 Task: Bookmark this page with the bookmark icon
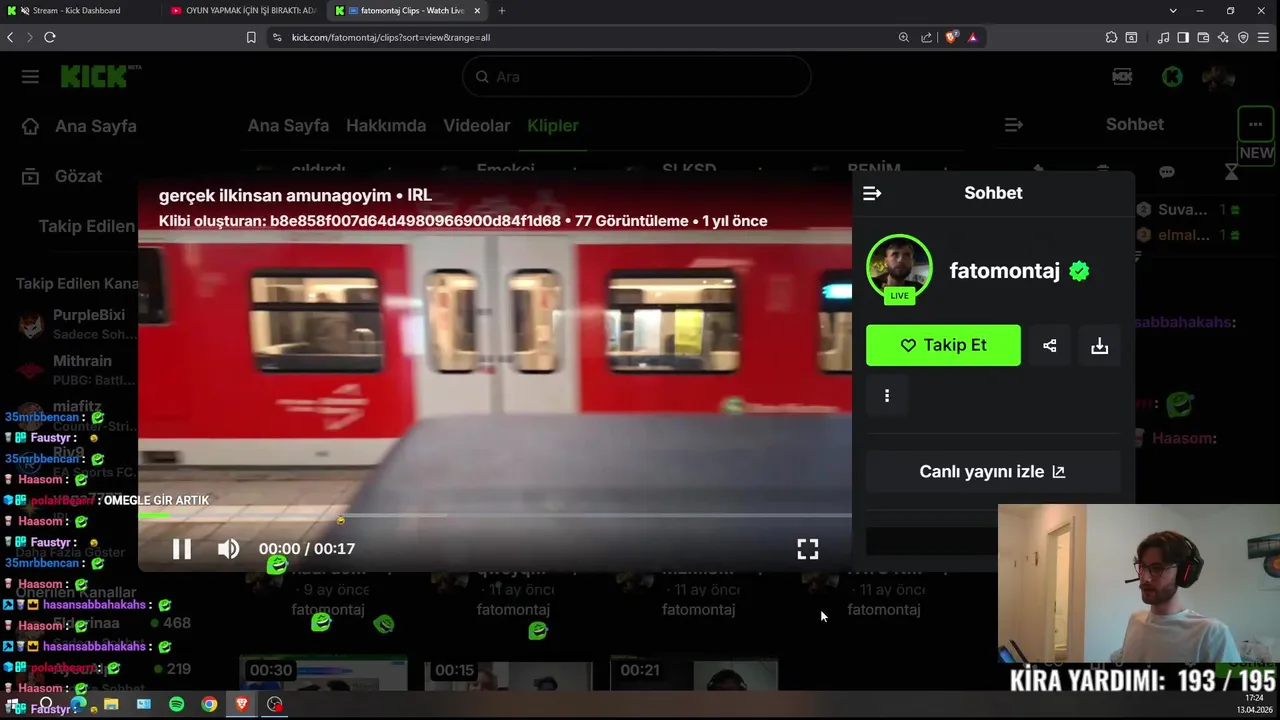[x=251, y=37]
